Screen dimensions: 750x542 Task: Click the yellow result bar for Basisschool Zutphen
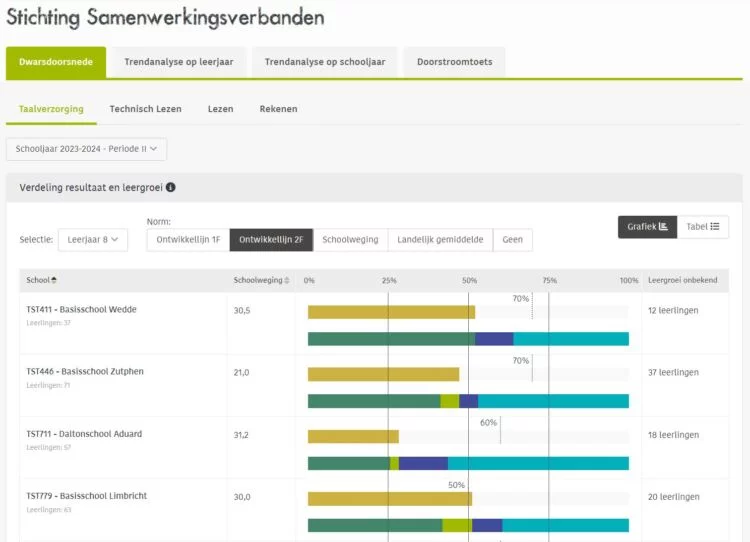click(x=383, y=374)
